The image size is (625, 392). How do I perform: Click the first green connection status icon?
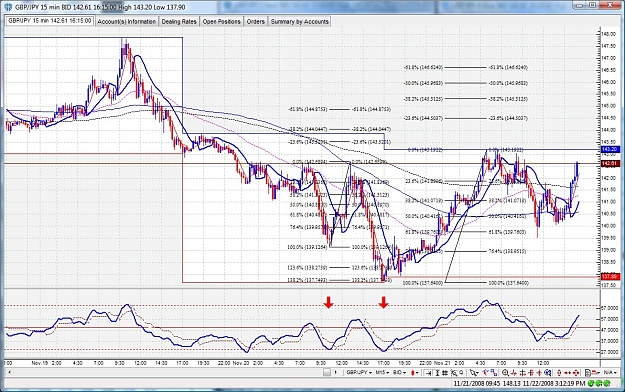click(591, 384)
